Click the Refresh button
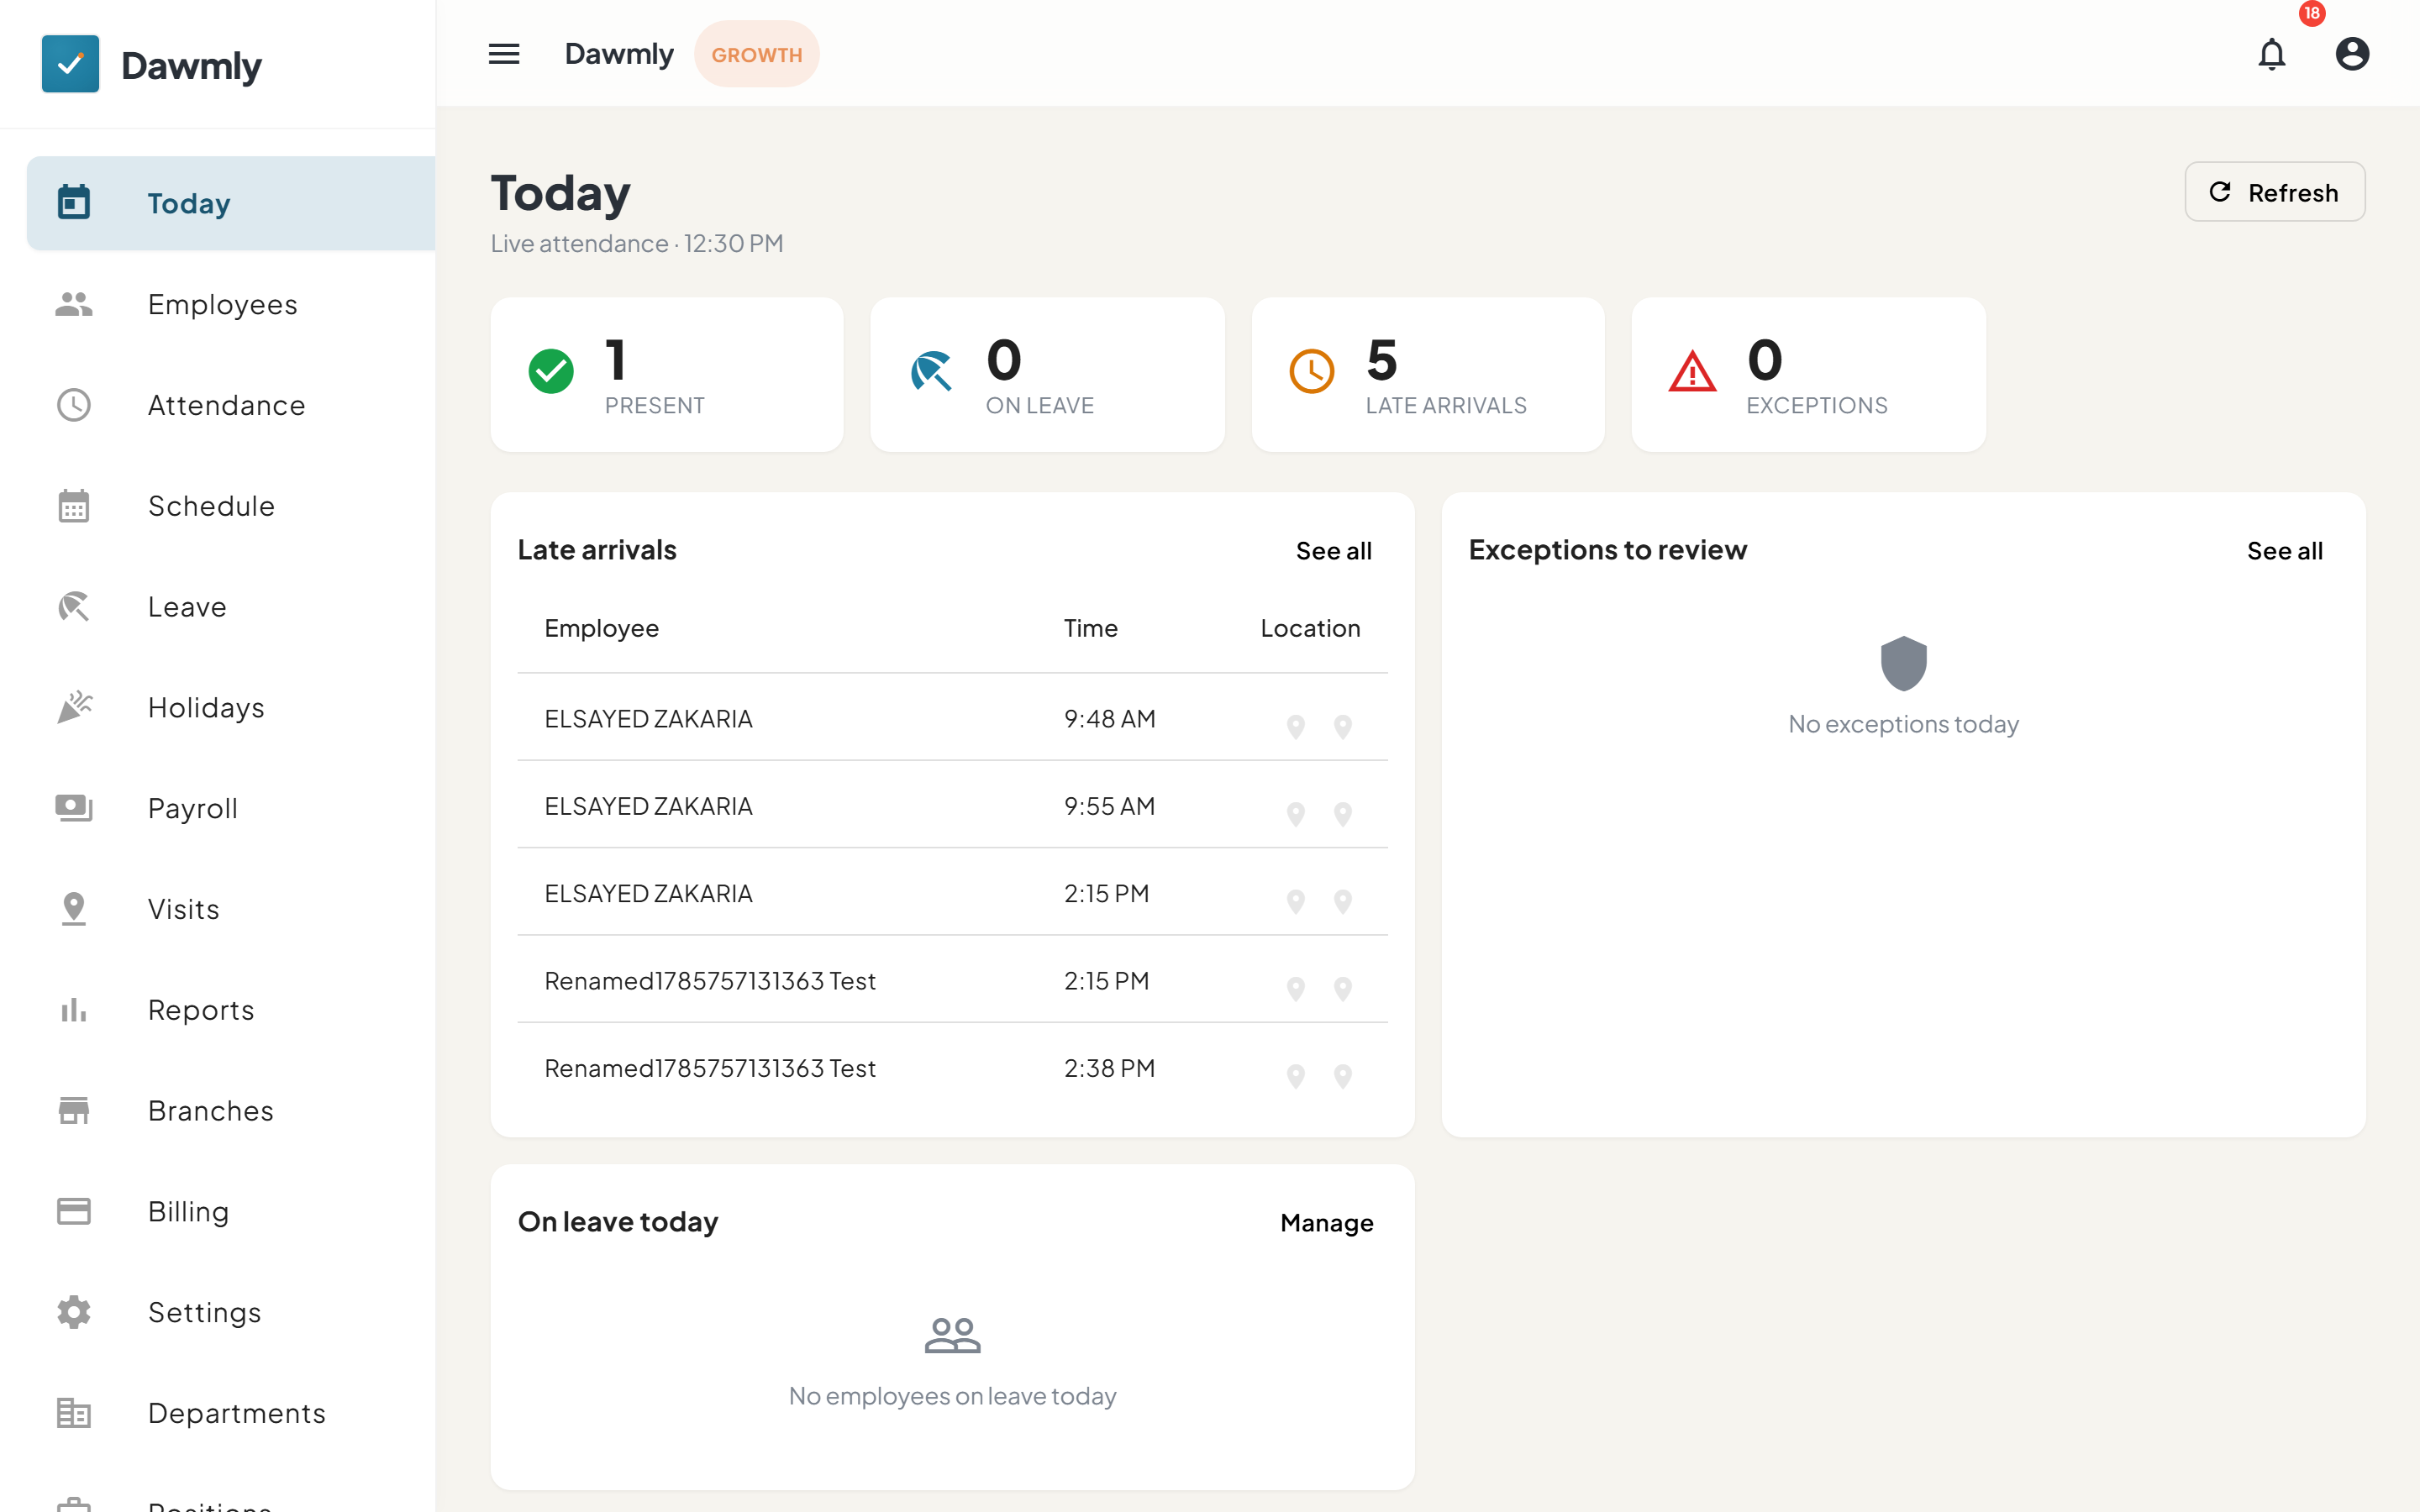Viewport: 2420px width, 1512px height. pyautogui.click(x=2274, y=192)
